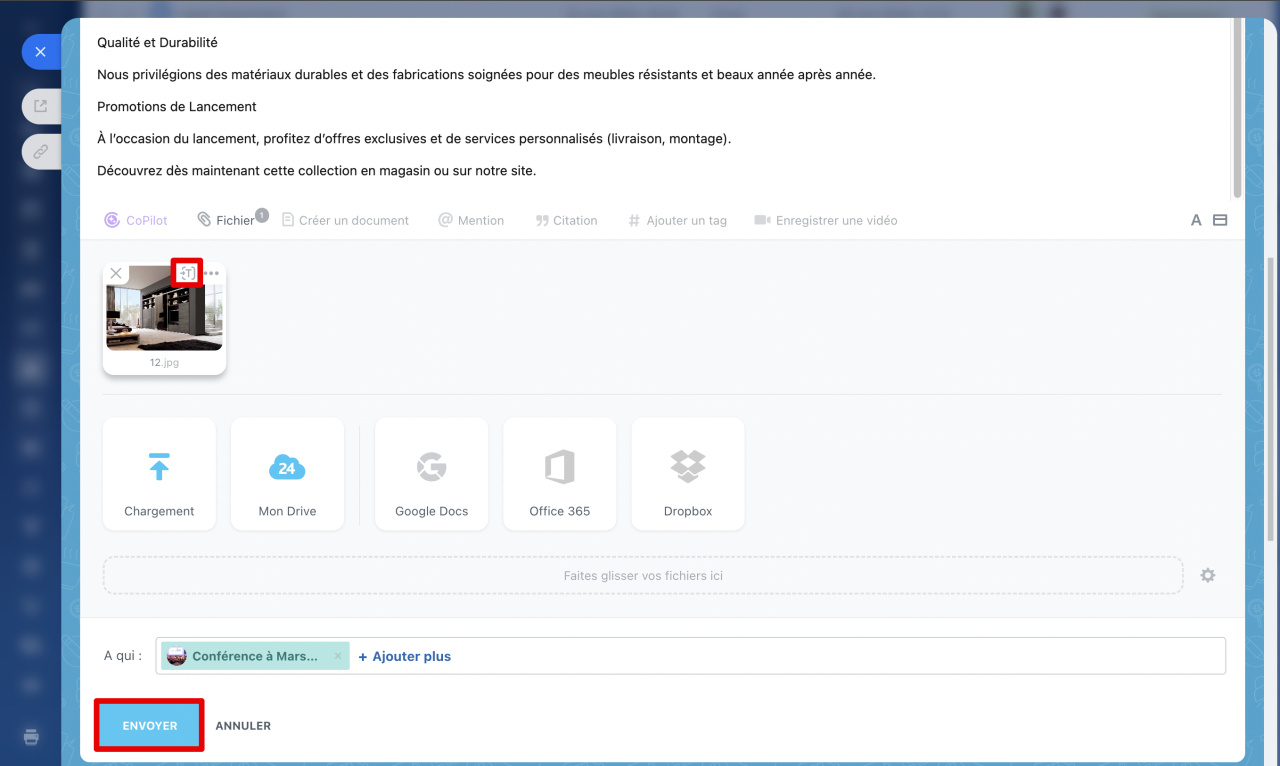This screenshot has width=1280, height=766.
Task: Send the post with ENVOYER
Action: 150,726
